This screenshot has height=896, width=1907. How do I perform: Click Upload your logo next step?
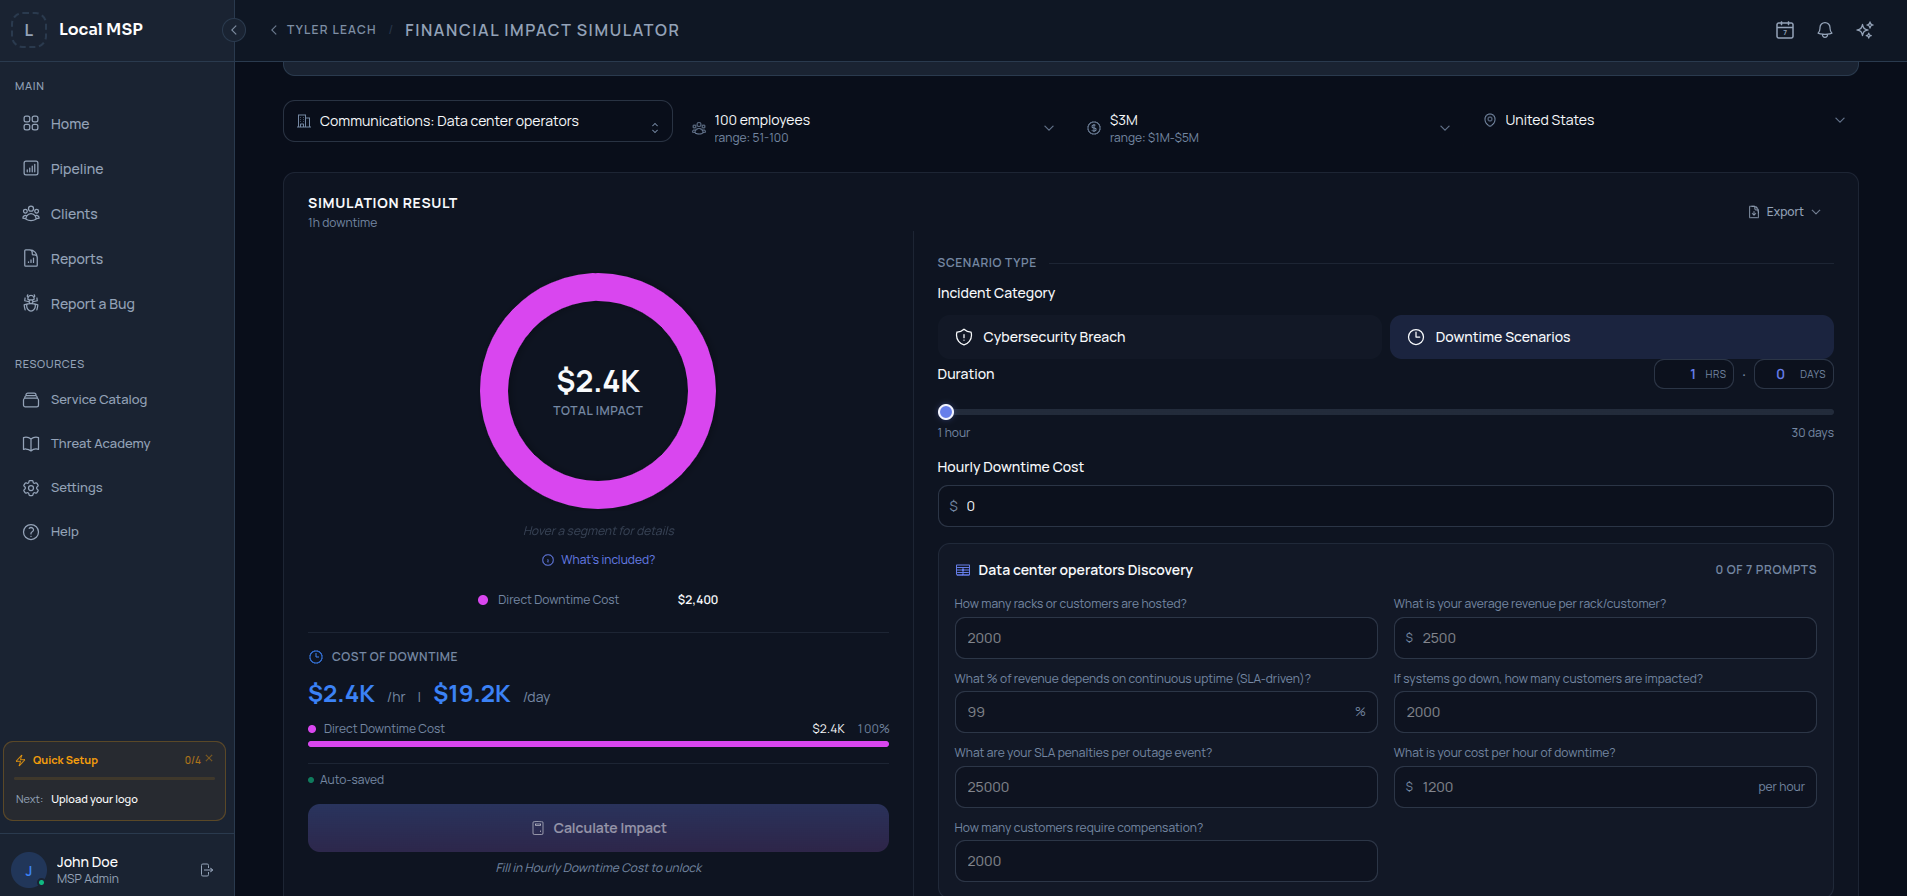pos(94,799)
